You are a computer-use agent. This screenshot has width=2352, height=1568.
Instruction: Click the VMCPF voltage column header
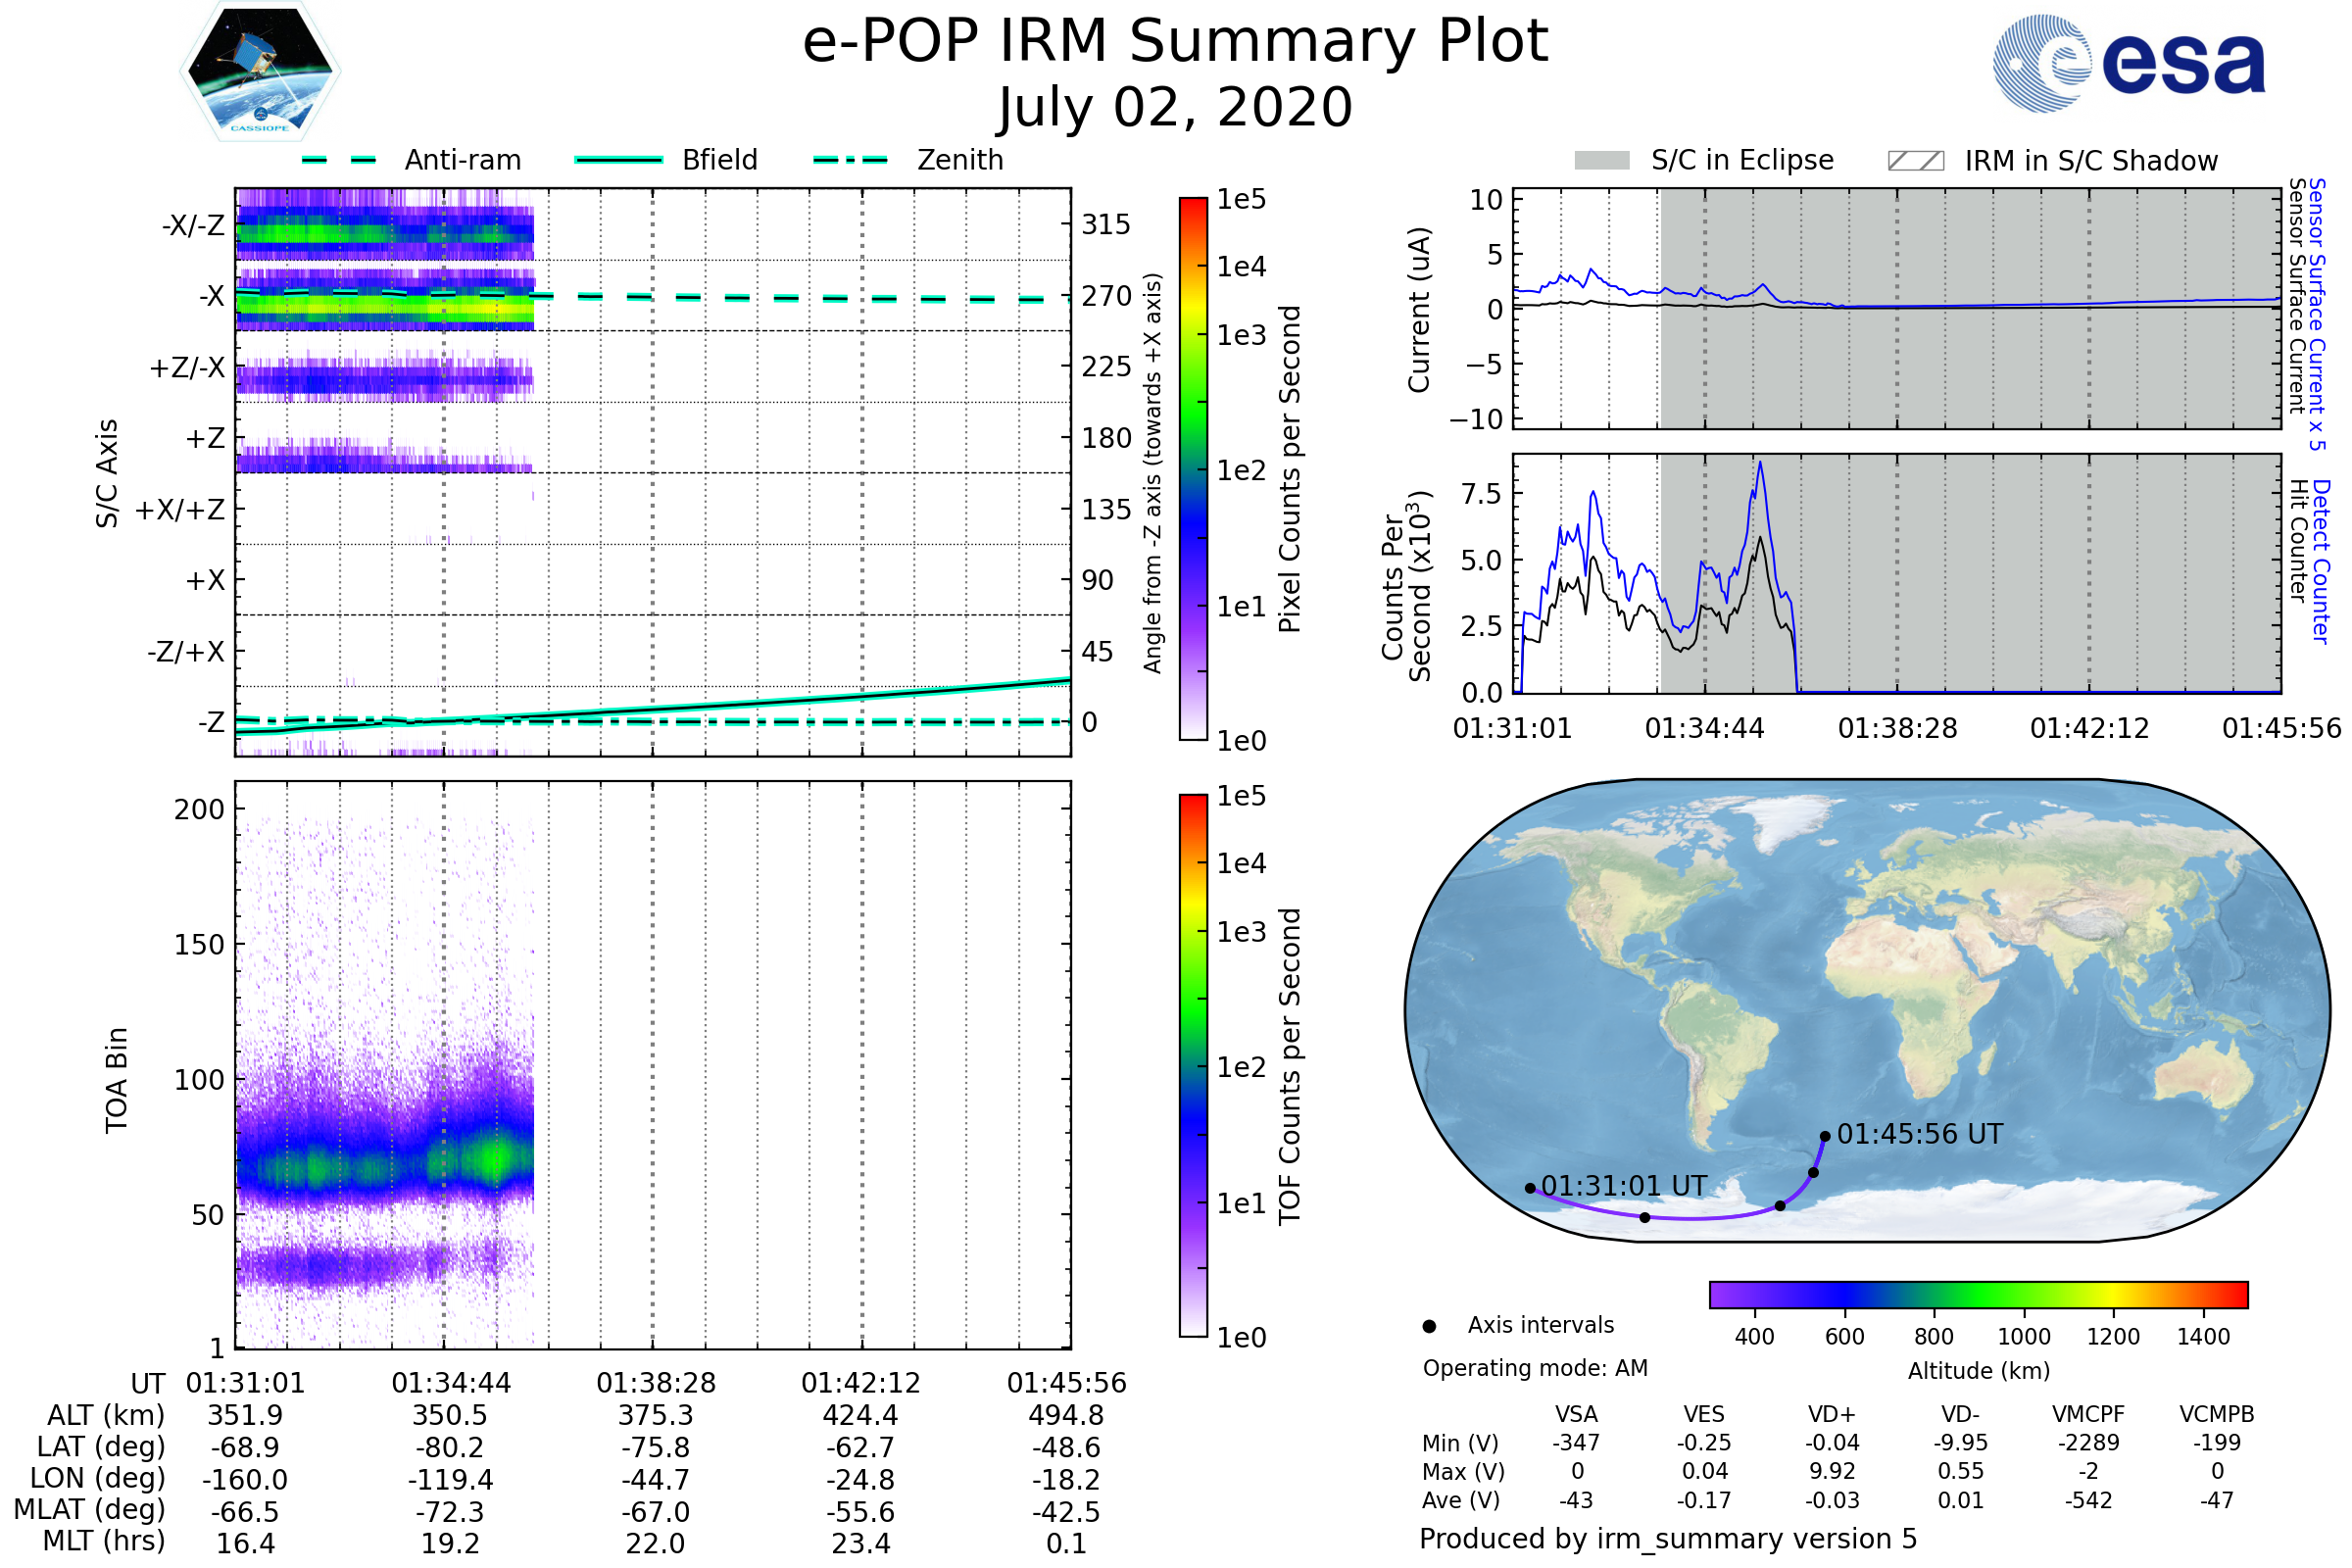(x=2088, y=1415)
